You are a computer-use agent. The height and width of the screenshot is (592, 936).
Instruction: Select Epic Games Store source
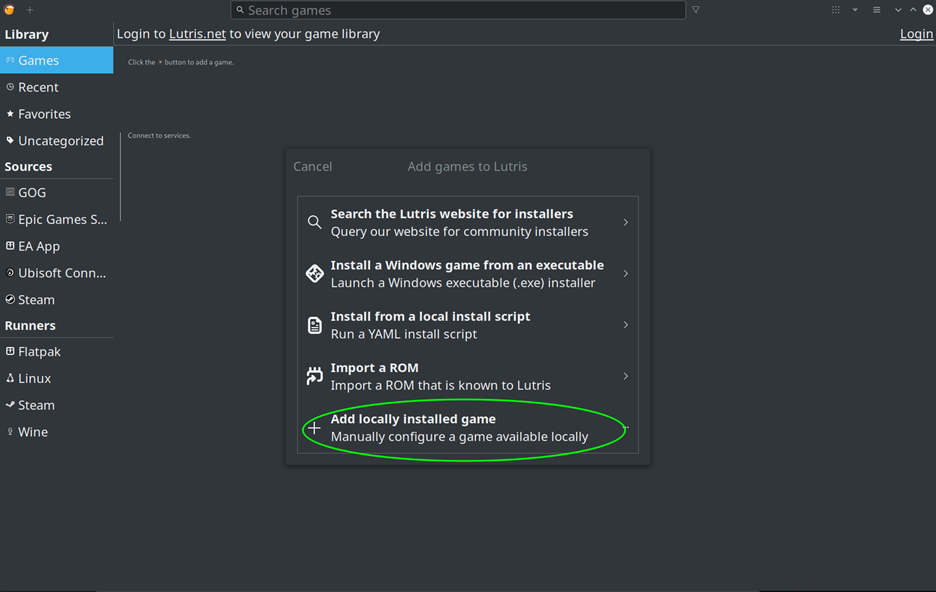(x=57, y=220)
